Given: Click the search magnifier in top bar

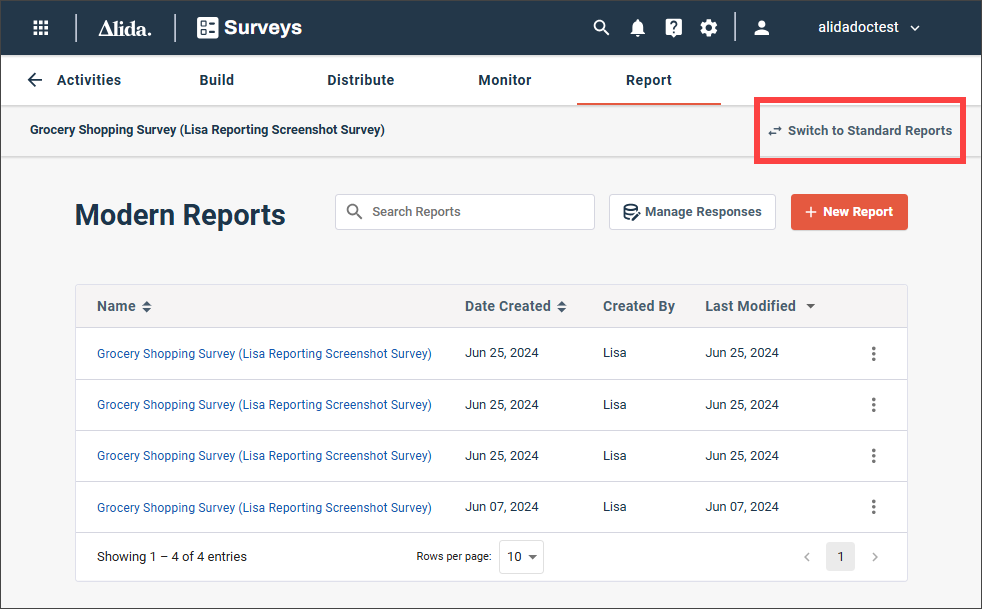Looking at the screenshot, I should click(x=601, y=28).
